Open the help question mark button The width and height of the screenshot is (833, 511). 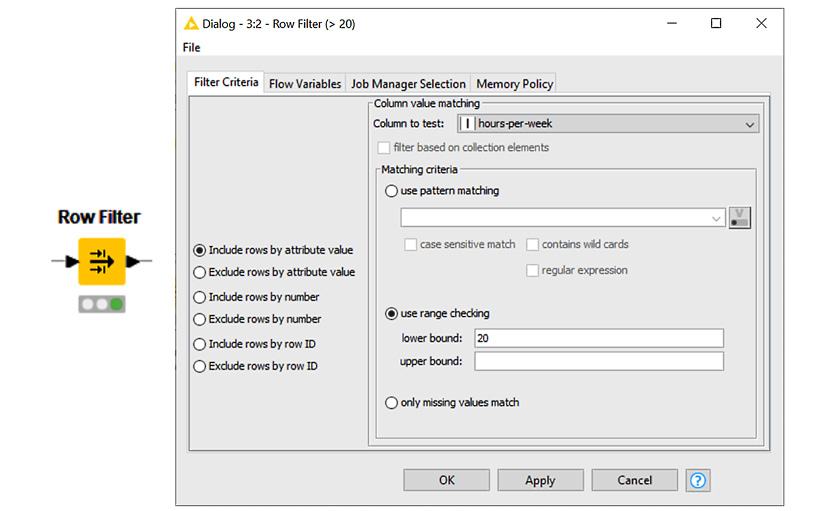click(698, 480)
